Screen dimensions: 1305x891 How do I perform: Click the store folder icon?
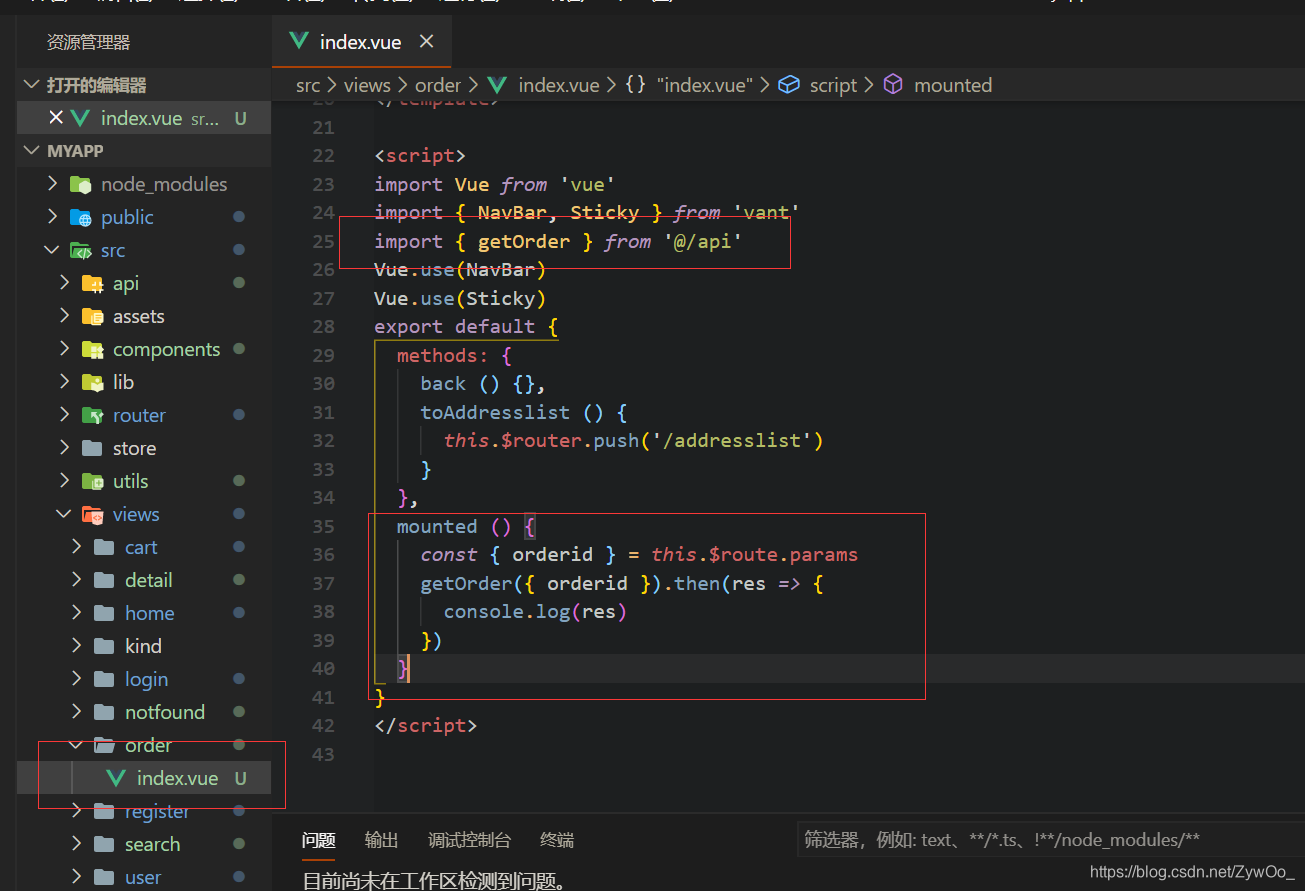[93, 448]
